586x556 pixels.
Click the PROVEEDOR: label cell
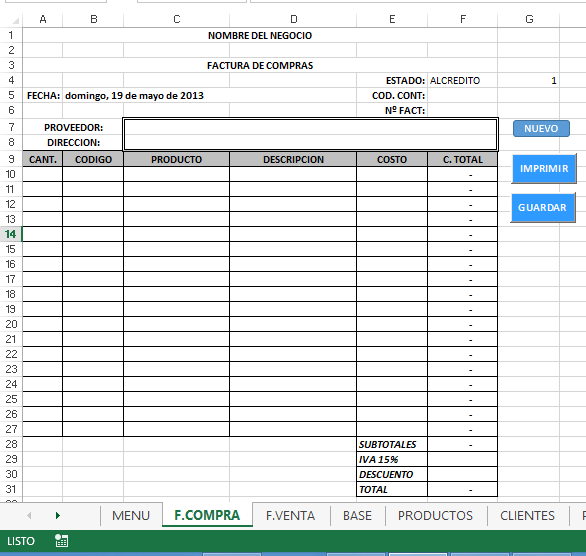point(73,128)
